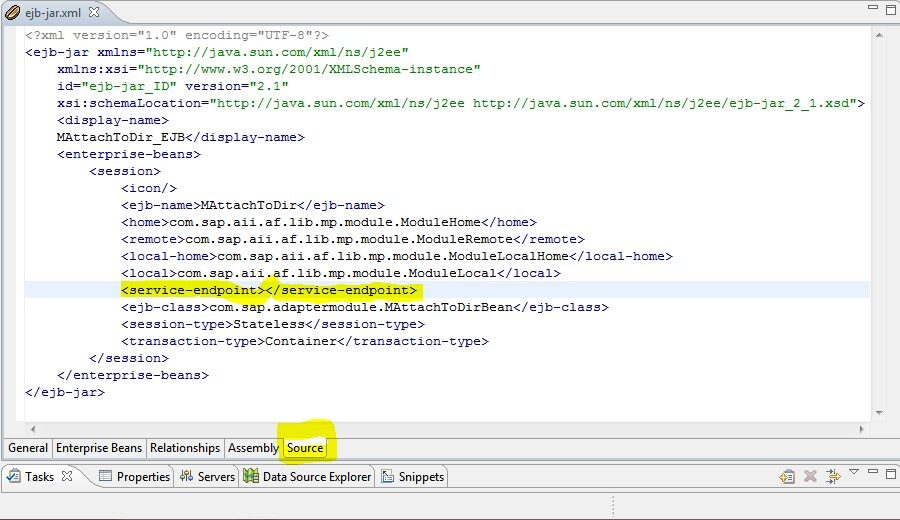Minimize the Tasks view panel
This screenshot has height=520, width=900.
[x=872, y=472]
